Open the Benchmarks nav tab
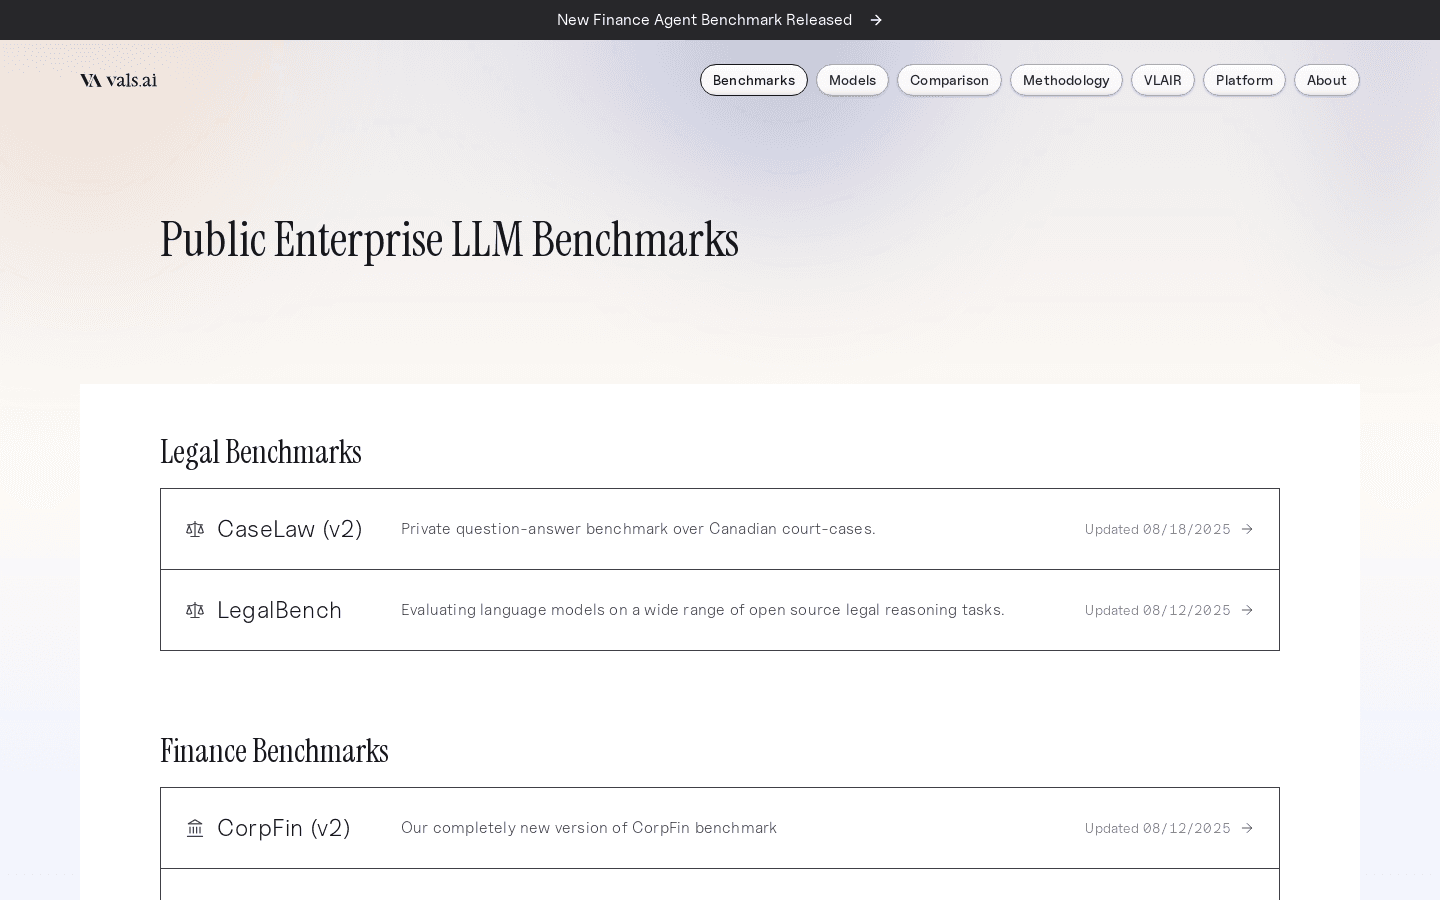 [x=754, y=80]
